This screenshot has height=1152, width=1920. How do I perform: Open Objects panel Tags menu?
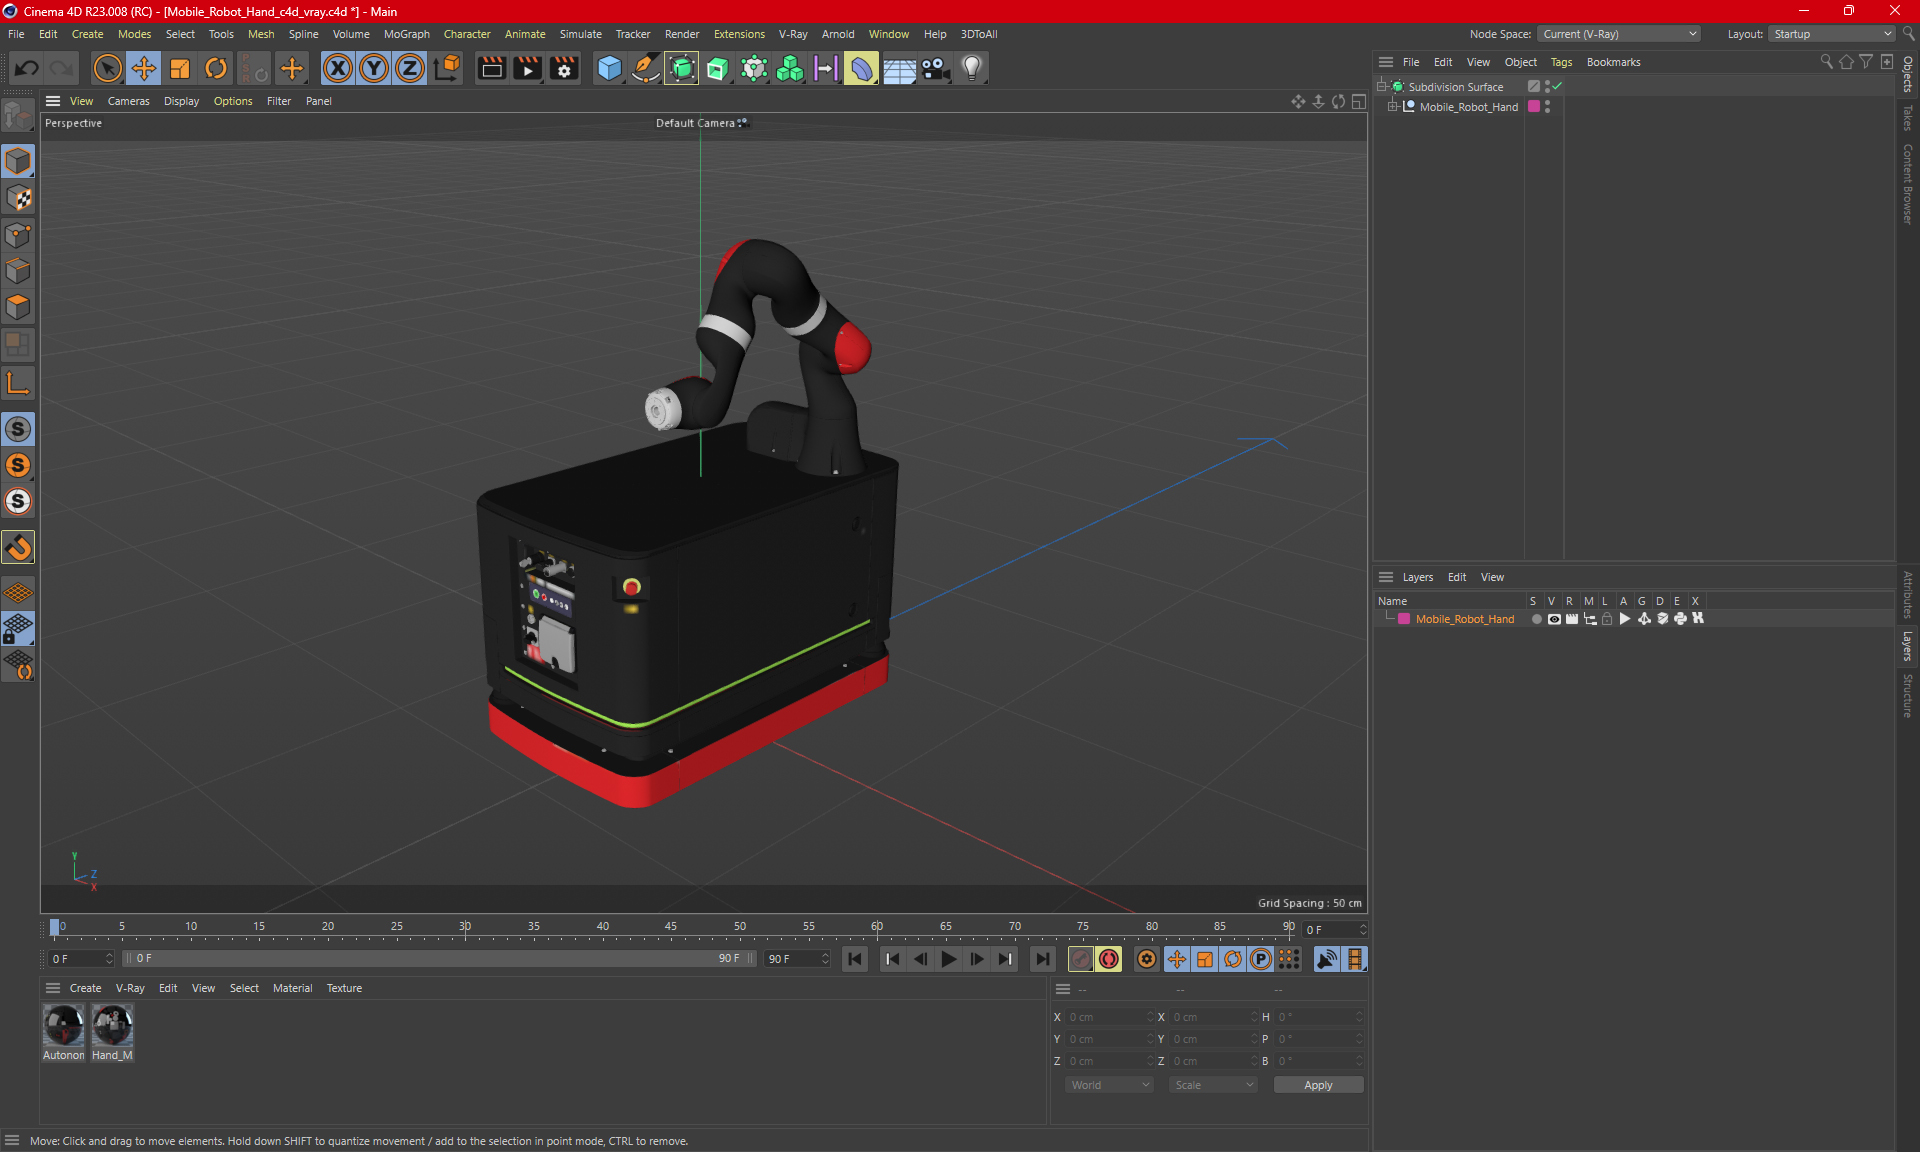pos(1561,62)
